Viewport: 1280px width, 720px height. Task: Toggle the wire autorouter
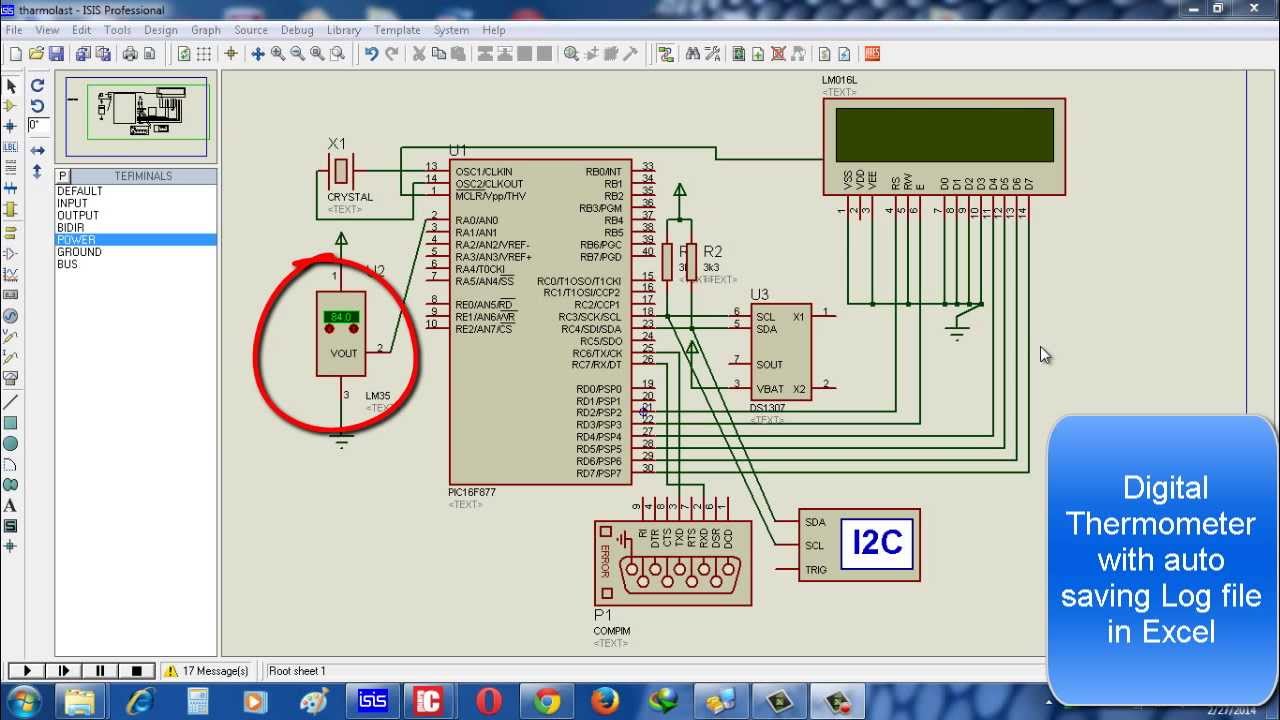(x=665, y=54)
